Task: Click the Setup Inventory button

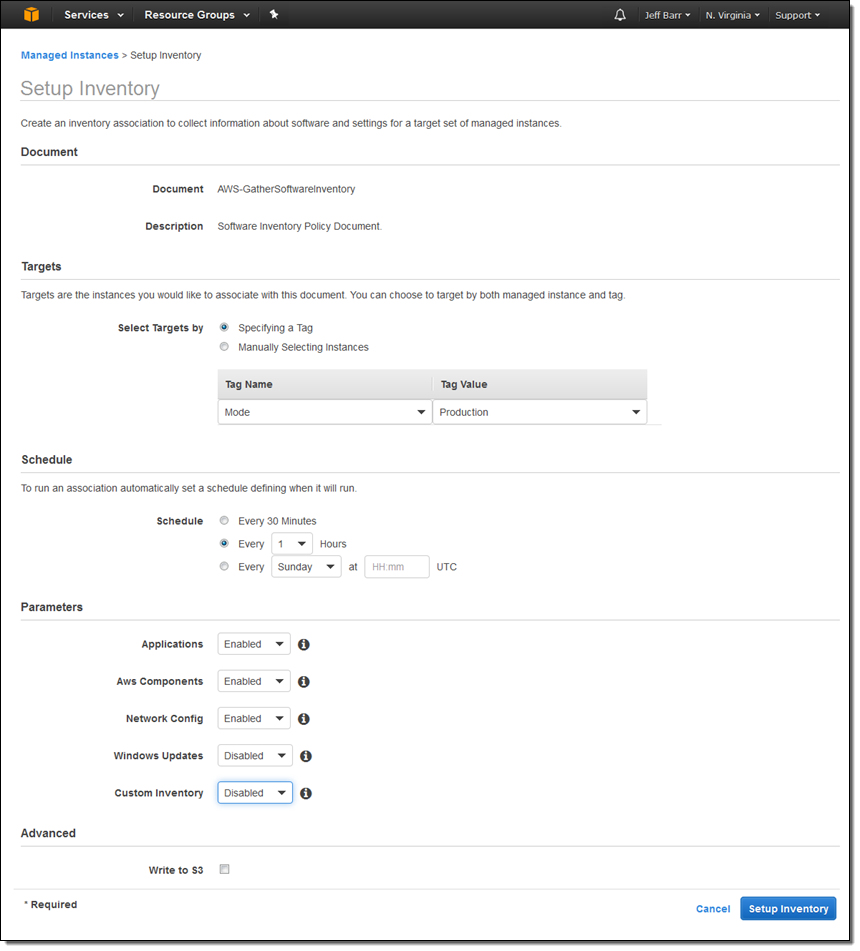Action: pos(788,909)
